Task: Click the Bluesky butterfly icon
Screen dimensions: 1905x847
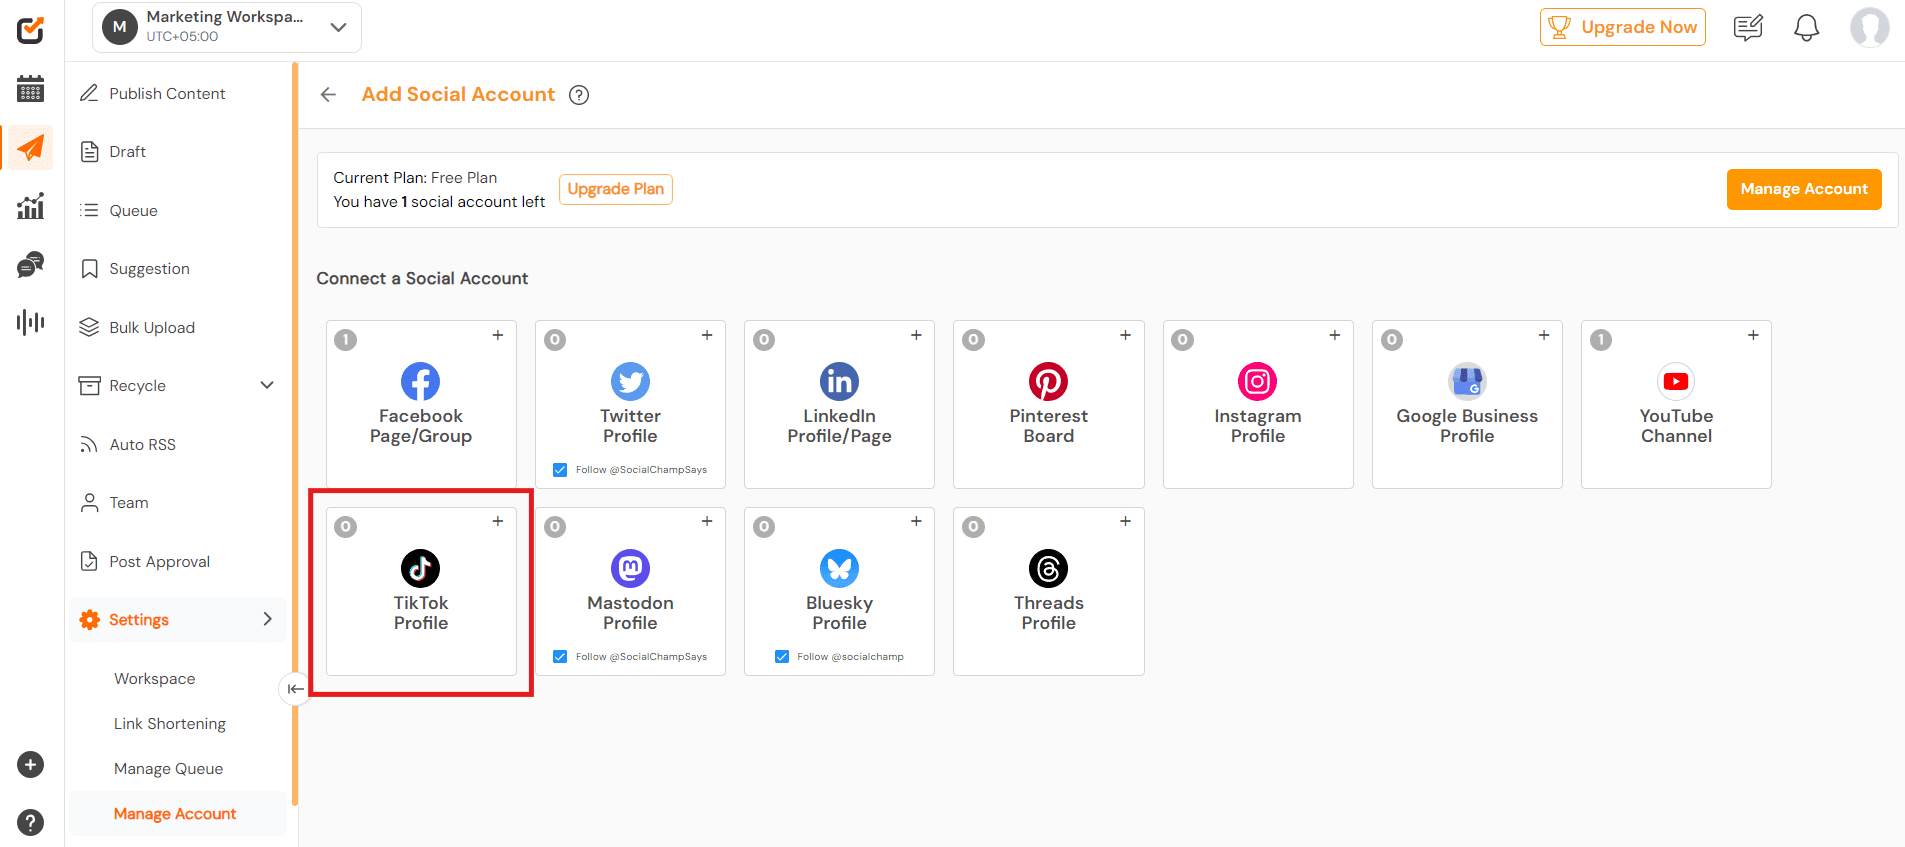Action: 839,568
